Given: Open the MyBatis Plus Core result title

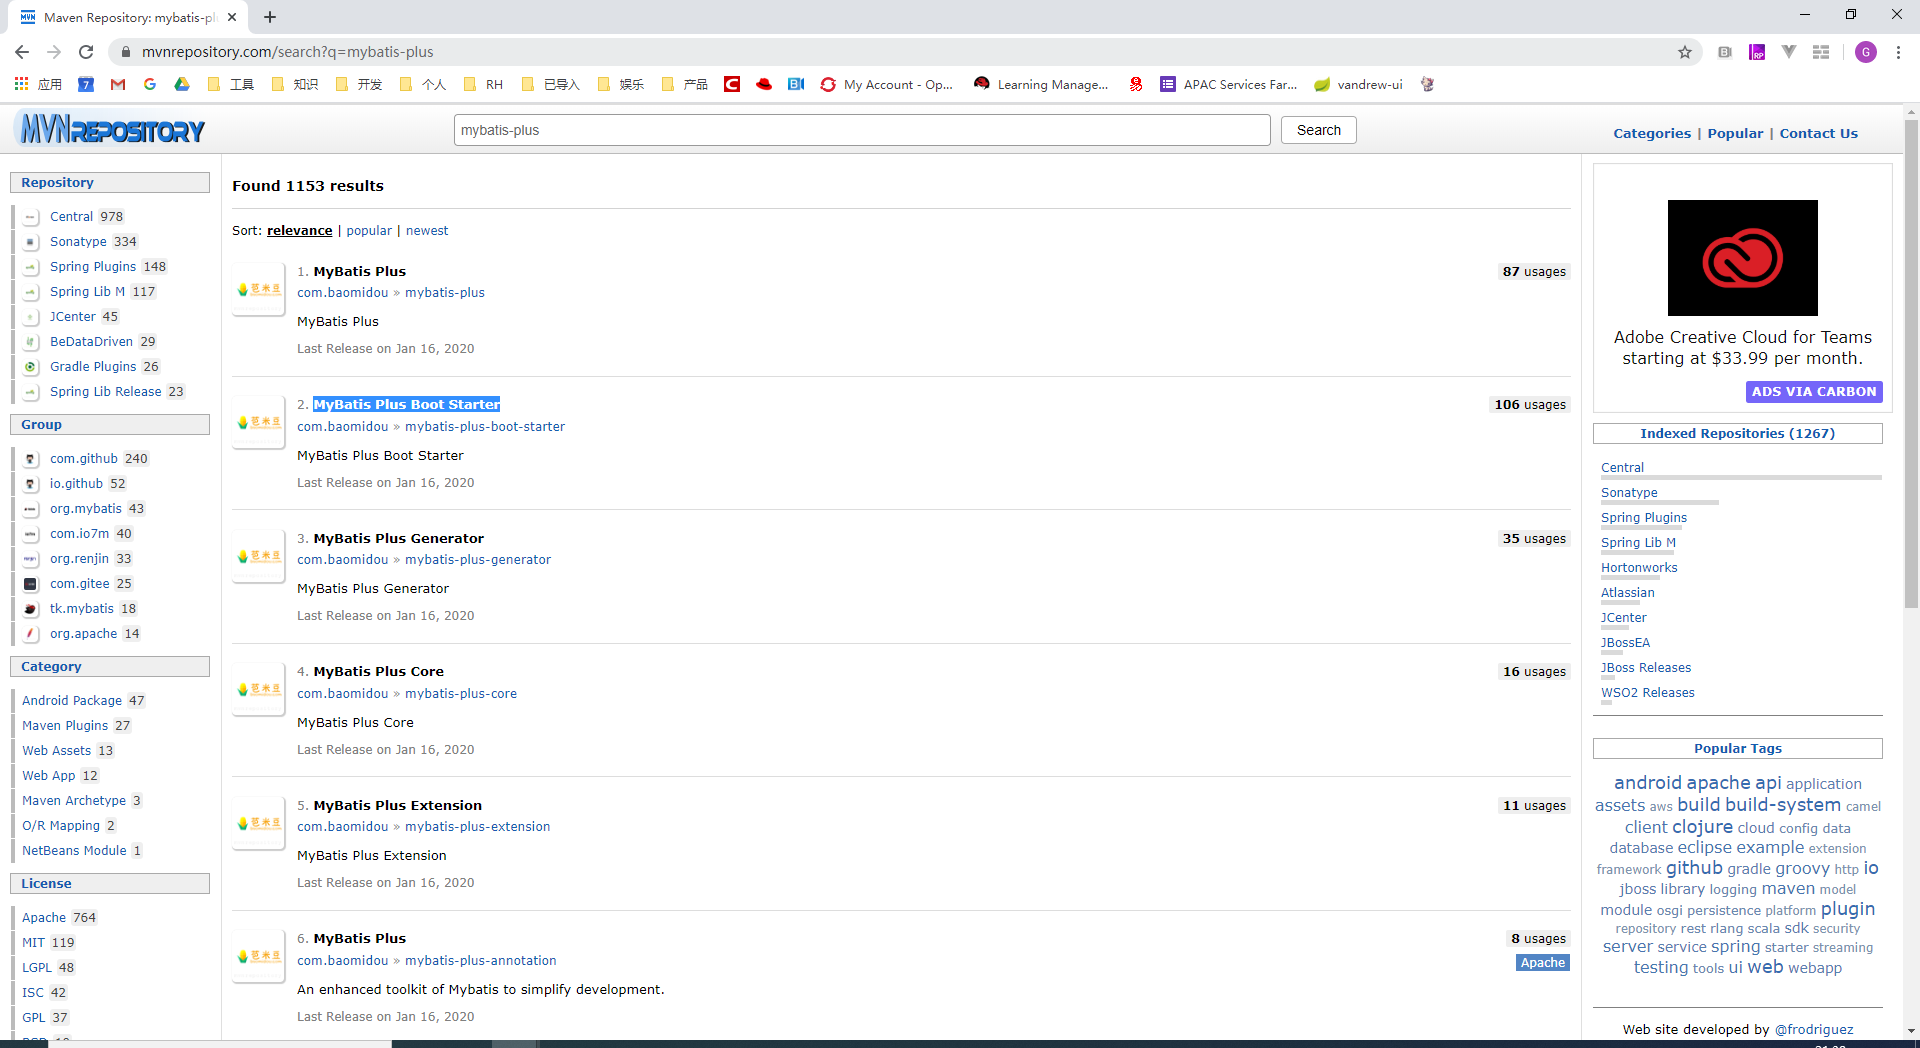Looking at the screenshot, I should 378,671.
